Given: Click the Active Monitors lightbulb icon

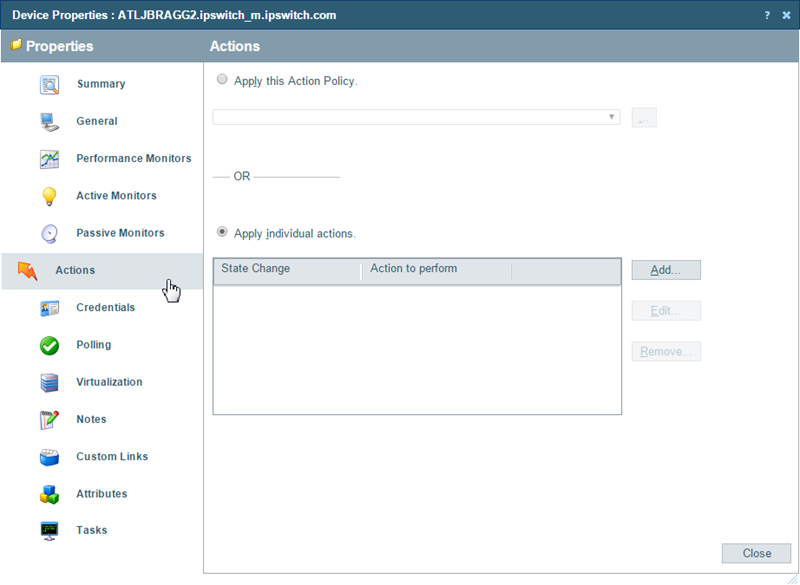Looking at the screenshot, I should (x=49, y=196).
